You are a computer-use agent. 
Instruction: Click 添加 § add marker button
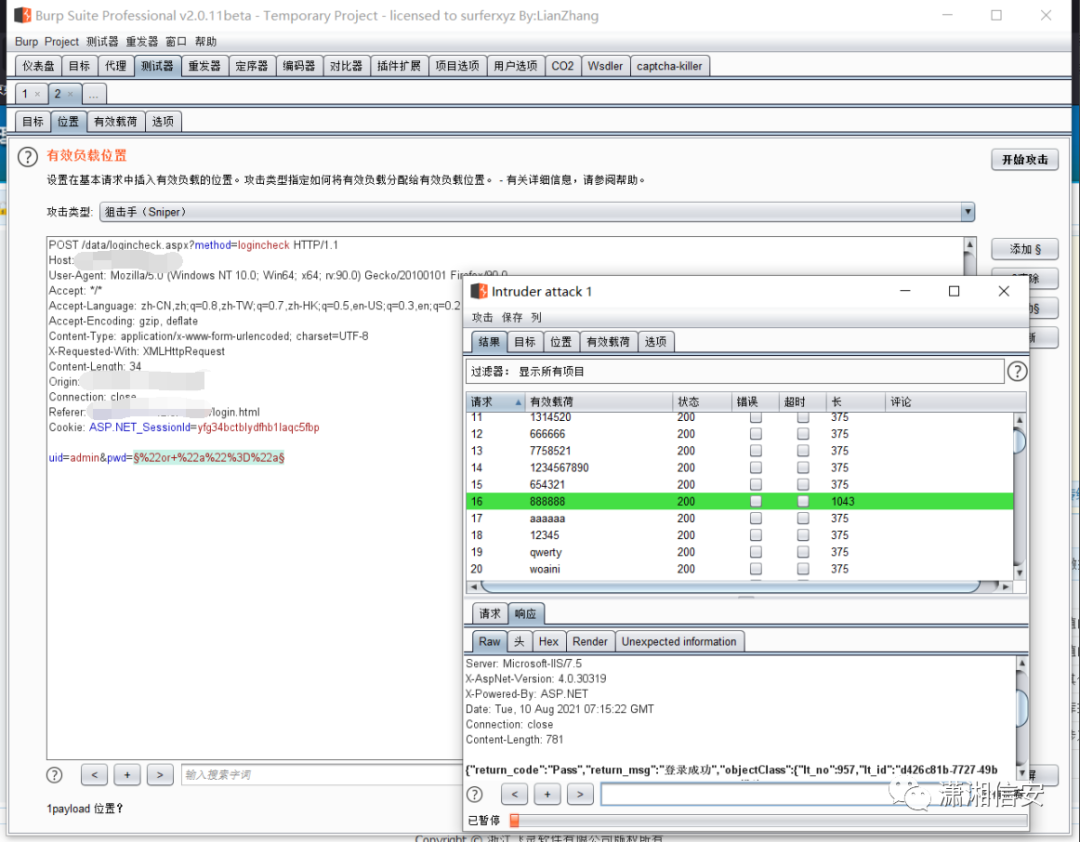pos(1024,249)
